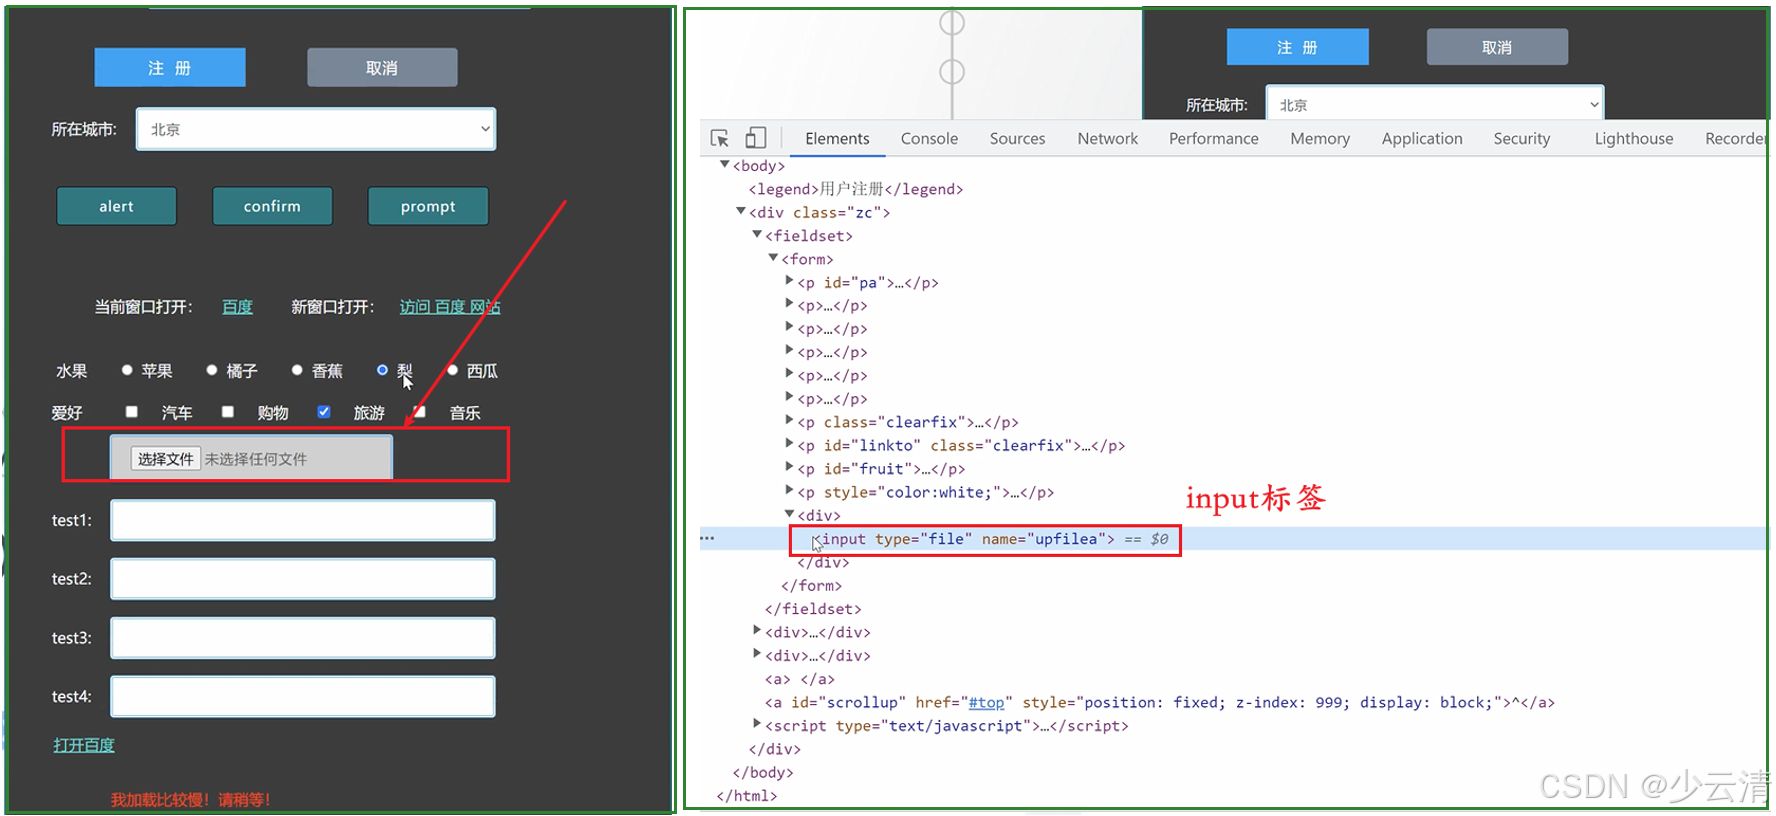Select the closing /body tag row
This screenshot has height=816, width=1776.
pyautogui.click(x=763, y=772)
